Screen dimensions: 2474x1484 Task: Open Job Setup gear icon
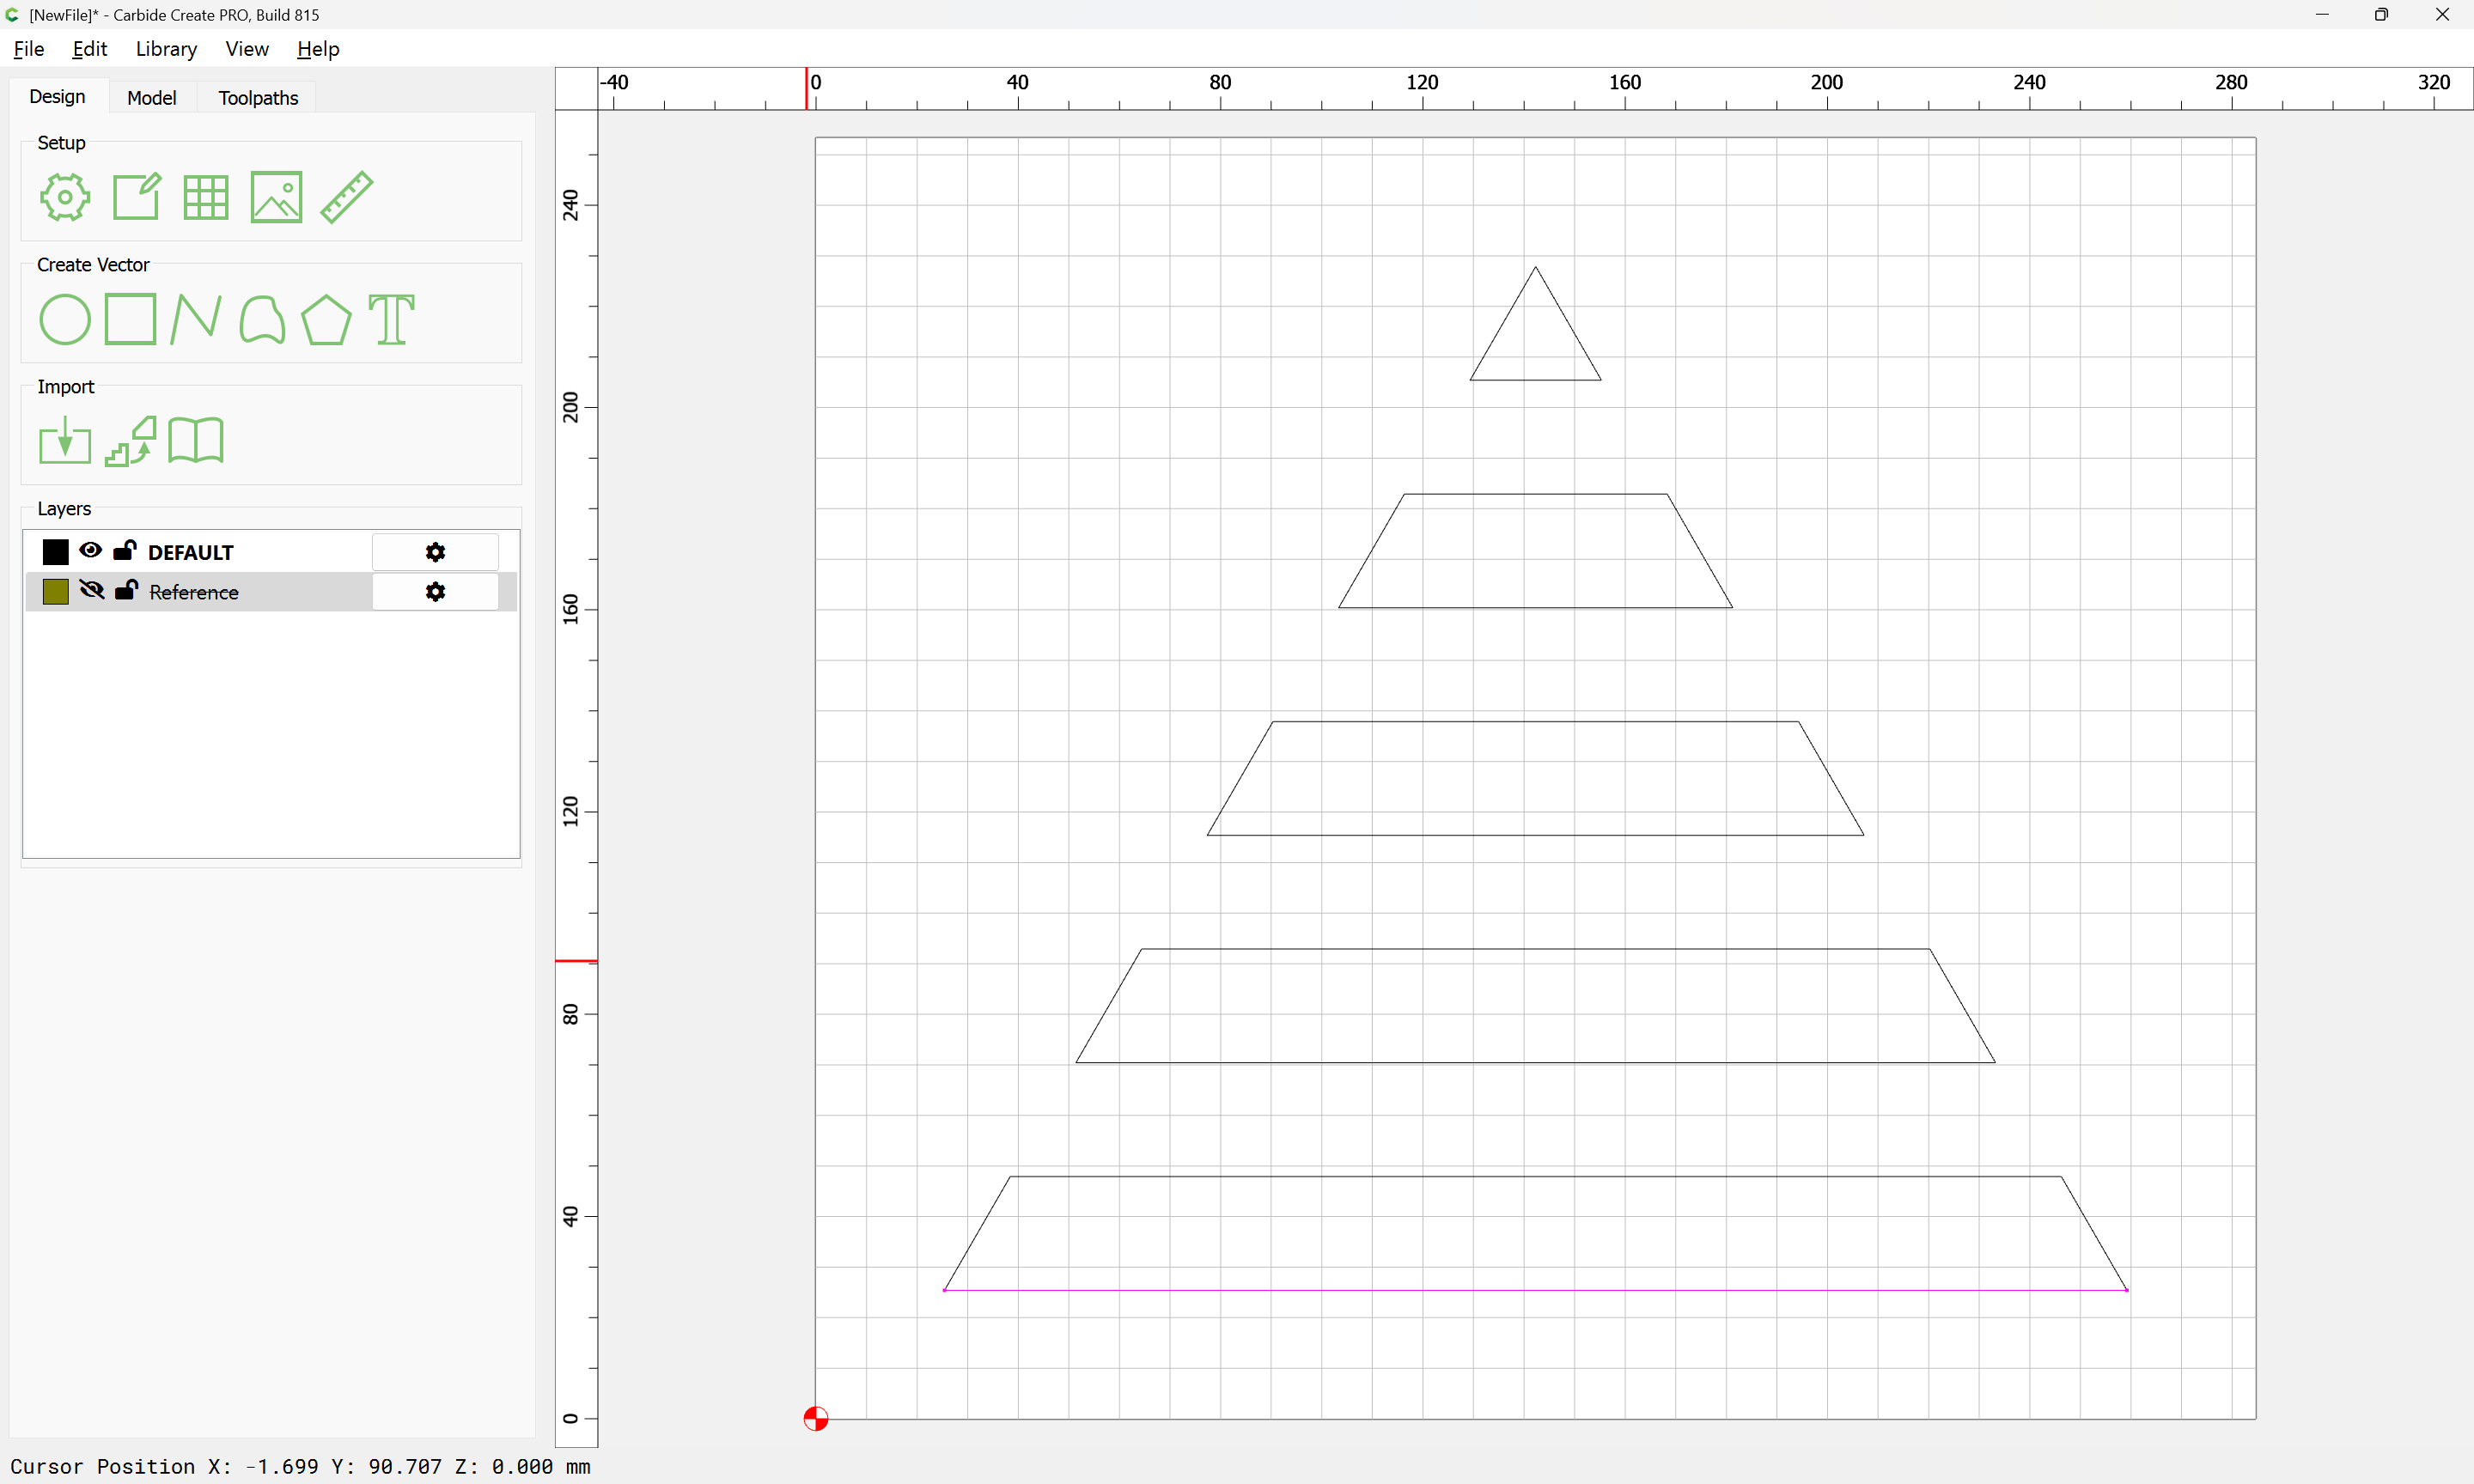pos(65,197)
